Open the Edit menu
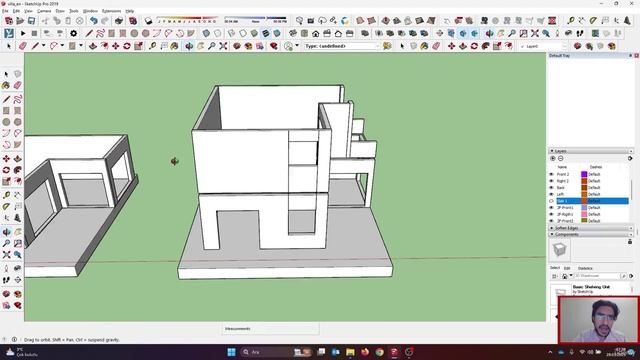 point(16,11)
